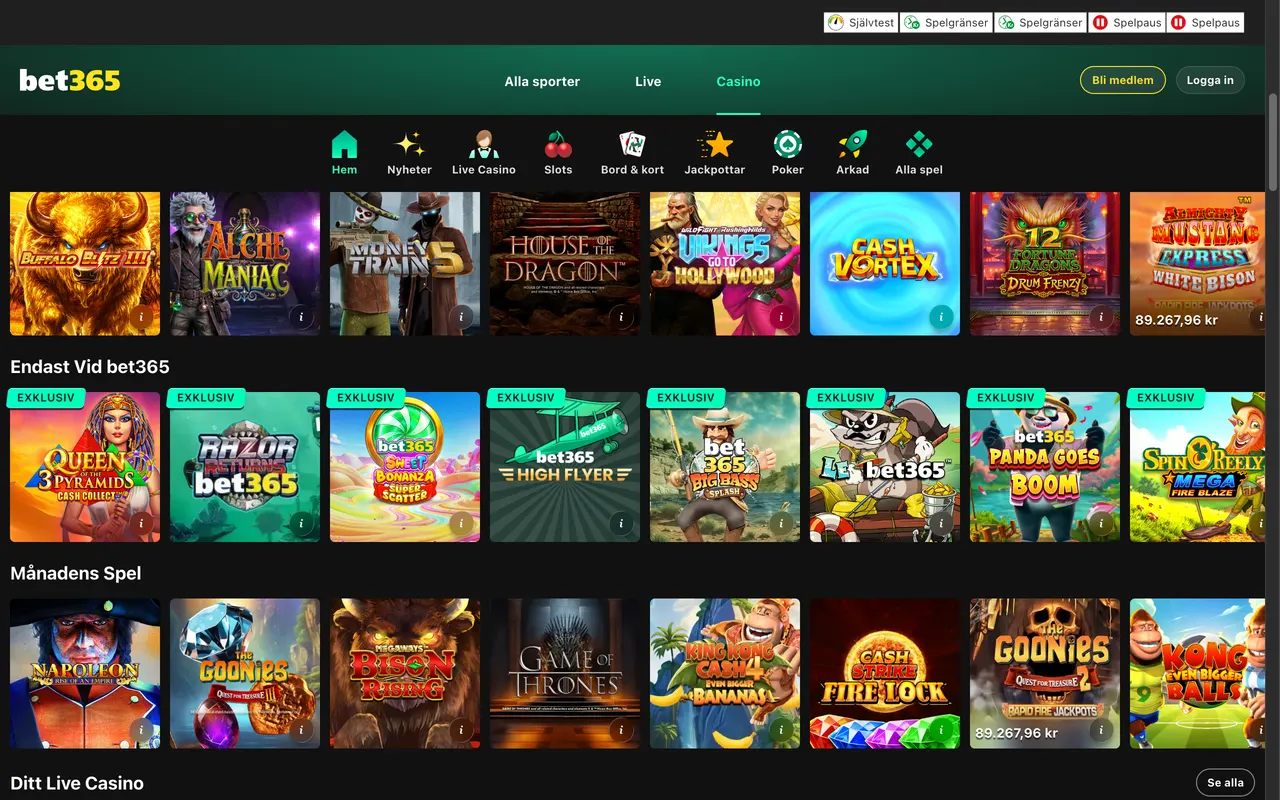Open the Live Casino dealer category
Screen dimensions: 1280x800
pos(484,152)
